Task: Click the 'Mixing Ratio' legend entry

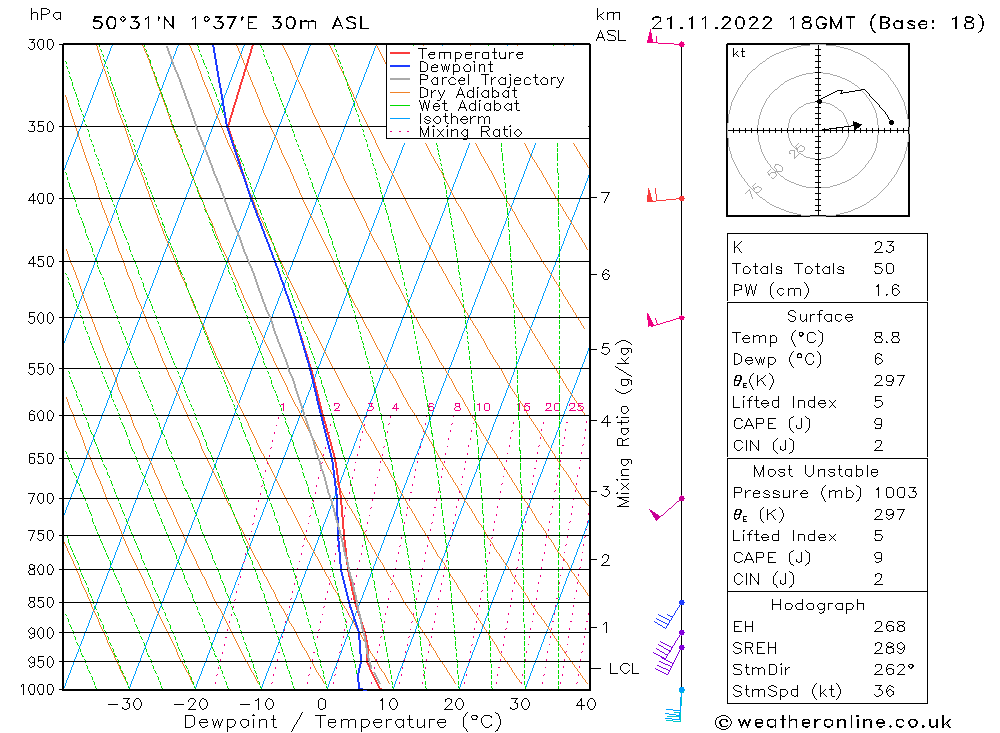Action: (470, 131)
